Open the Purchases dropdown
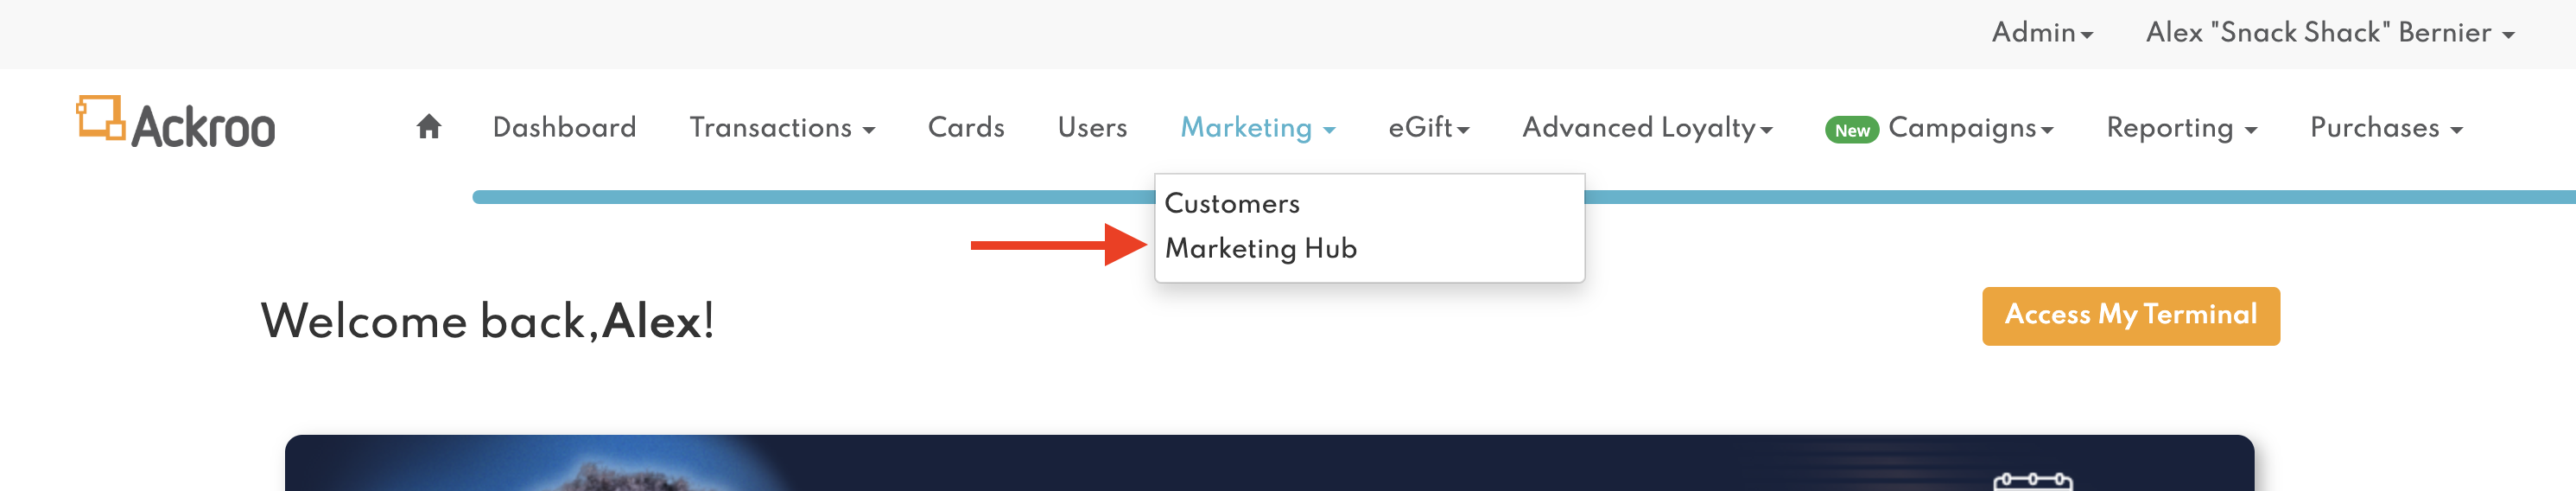2576x491 pixels. (2385, 128)
